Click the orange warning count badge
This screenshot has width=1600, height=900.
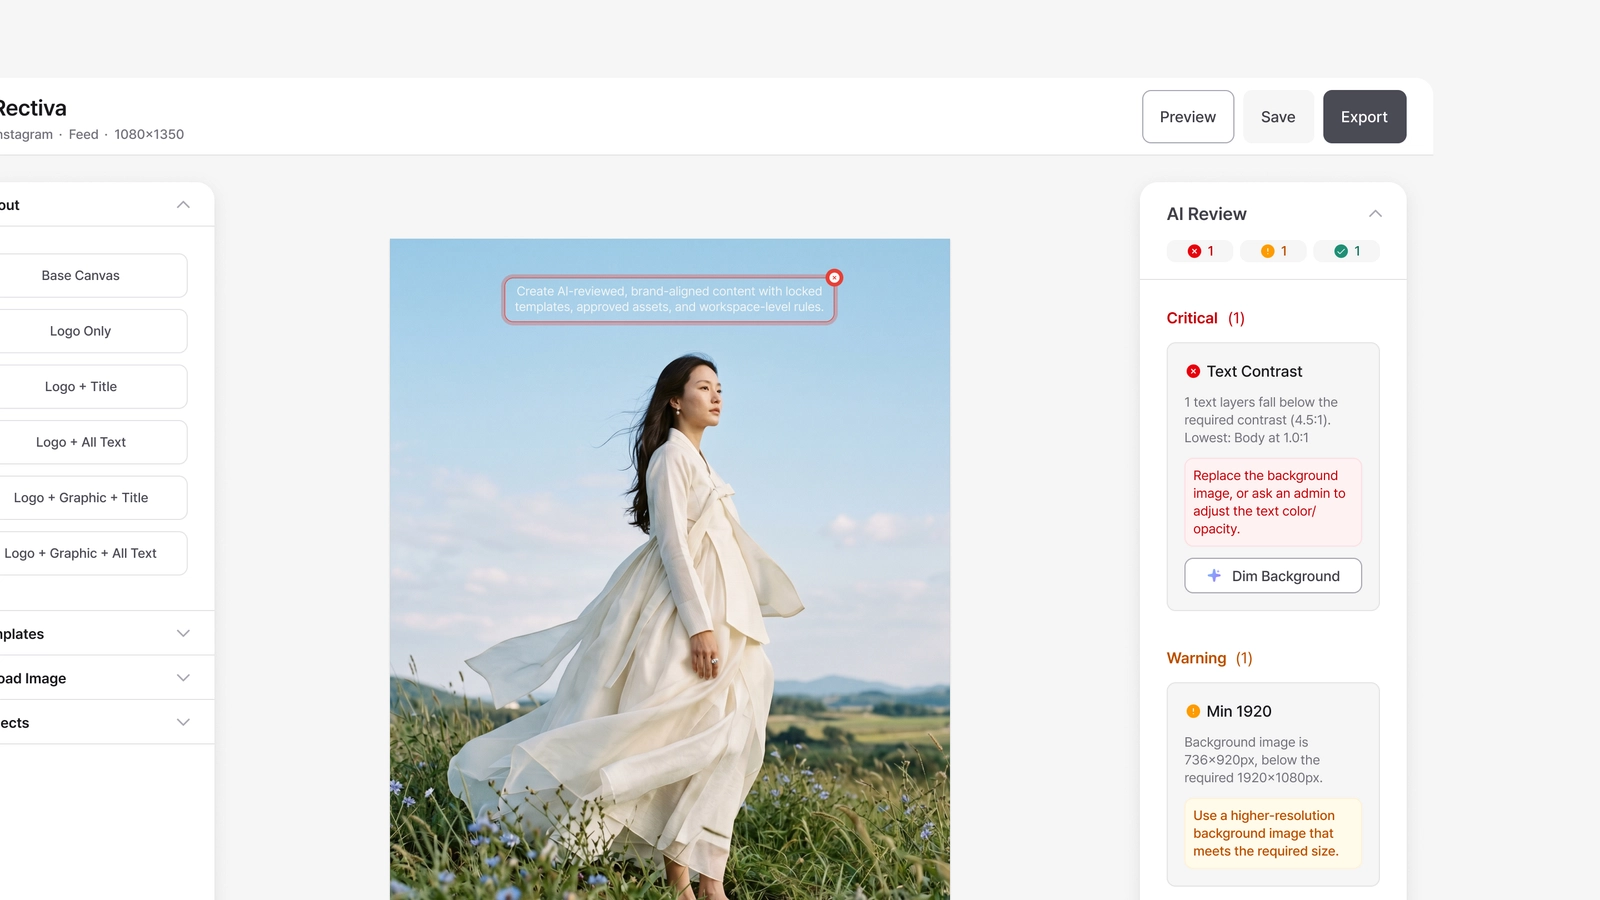[1273, 251]
